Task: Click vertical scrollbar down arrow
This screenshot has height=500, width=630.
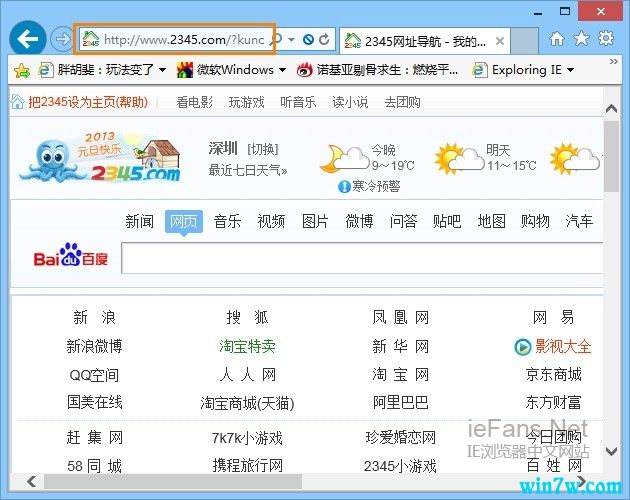Action: (611, 451)
